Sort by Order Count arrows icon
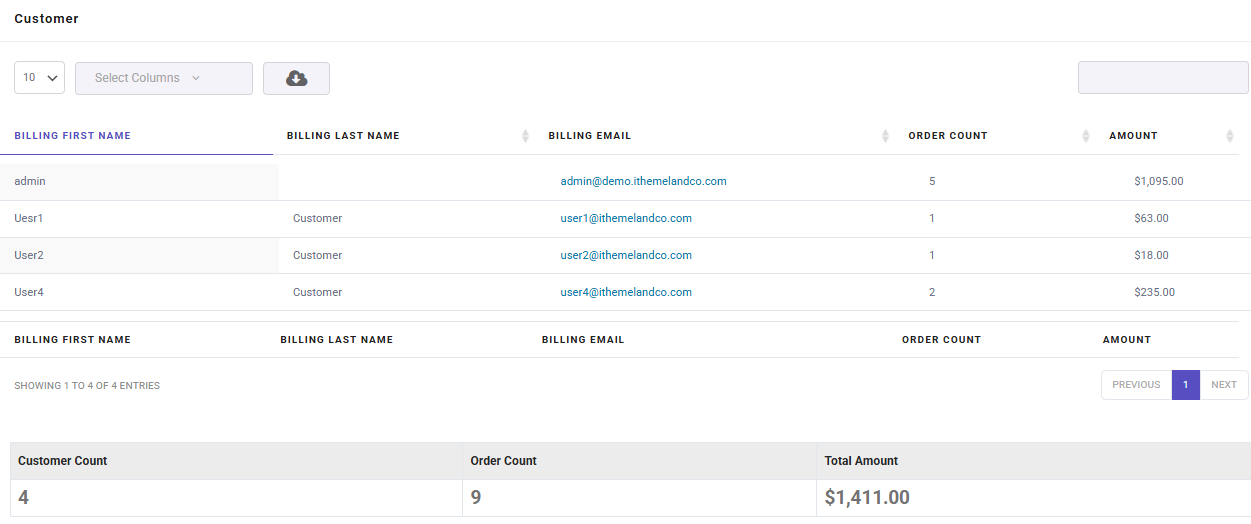 [x=1086, y=136]
